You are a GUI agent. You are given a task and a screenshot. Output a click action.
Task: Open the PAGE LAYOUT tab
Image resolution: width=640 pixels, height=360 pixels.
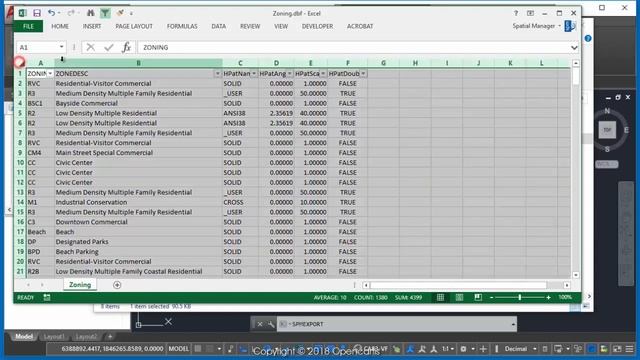click(x=134, y=26)
